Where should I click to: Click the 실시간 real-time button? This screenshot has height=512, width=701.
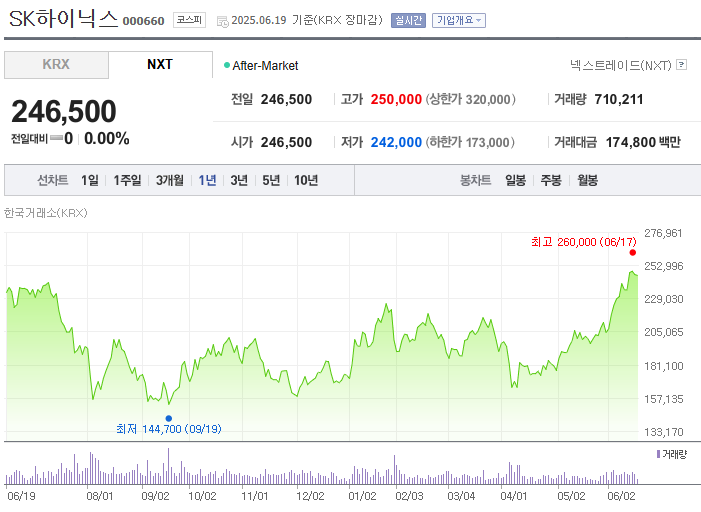point(408,21)
